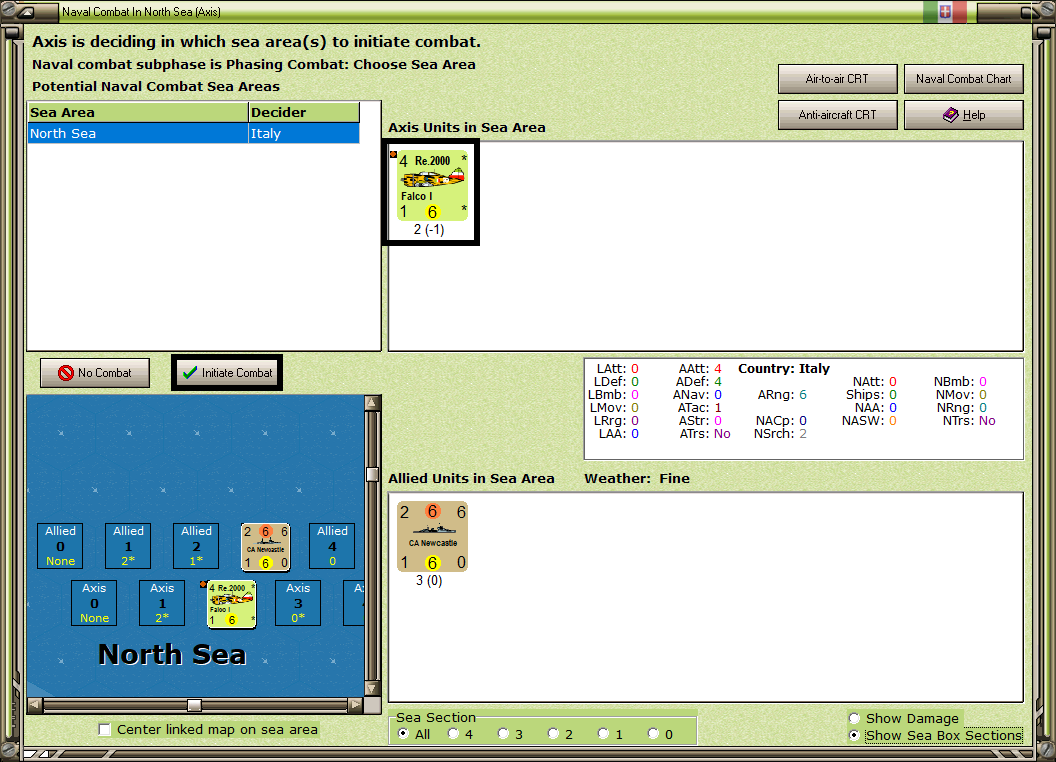The height and width of the screenshot is (762, 1056).
Task: Click the Axis 1 sea box on the map
Action: tap(162, 603)
